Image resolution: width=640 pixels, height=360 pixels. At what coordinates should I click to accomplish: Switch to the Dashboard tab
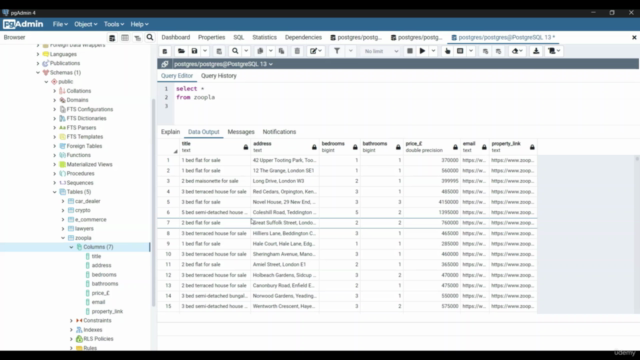click(x=176, y=37)
